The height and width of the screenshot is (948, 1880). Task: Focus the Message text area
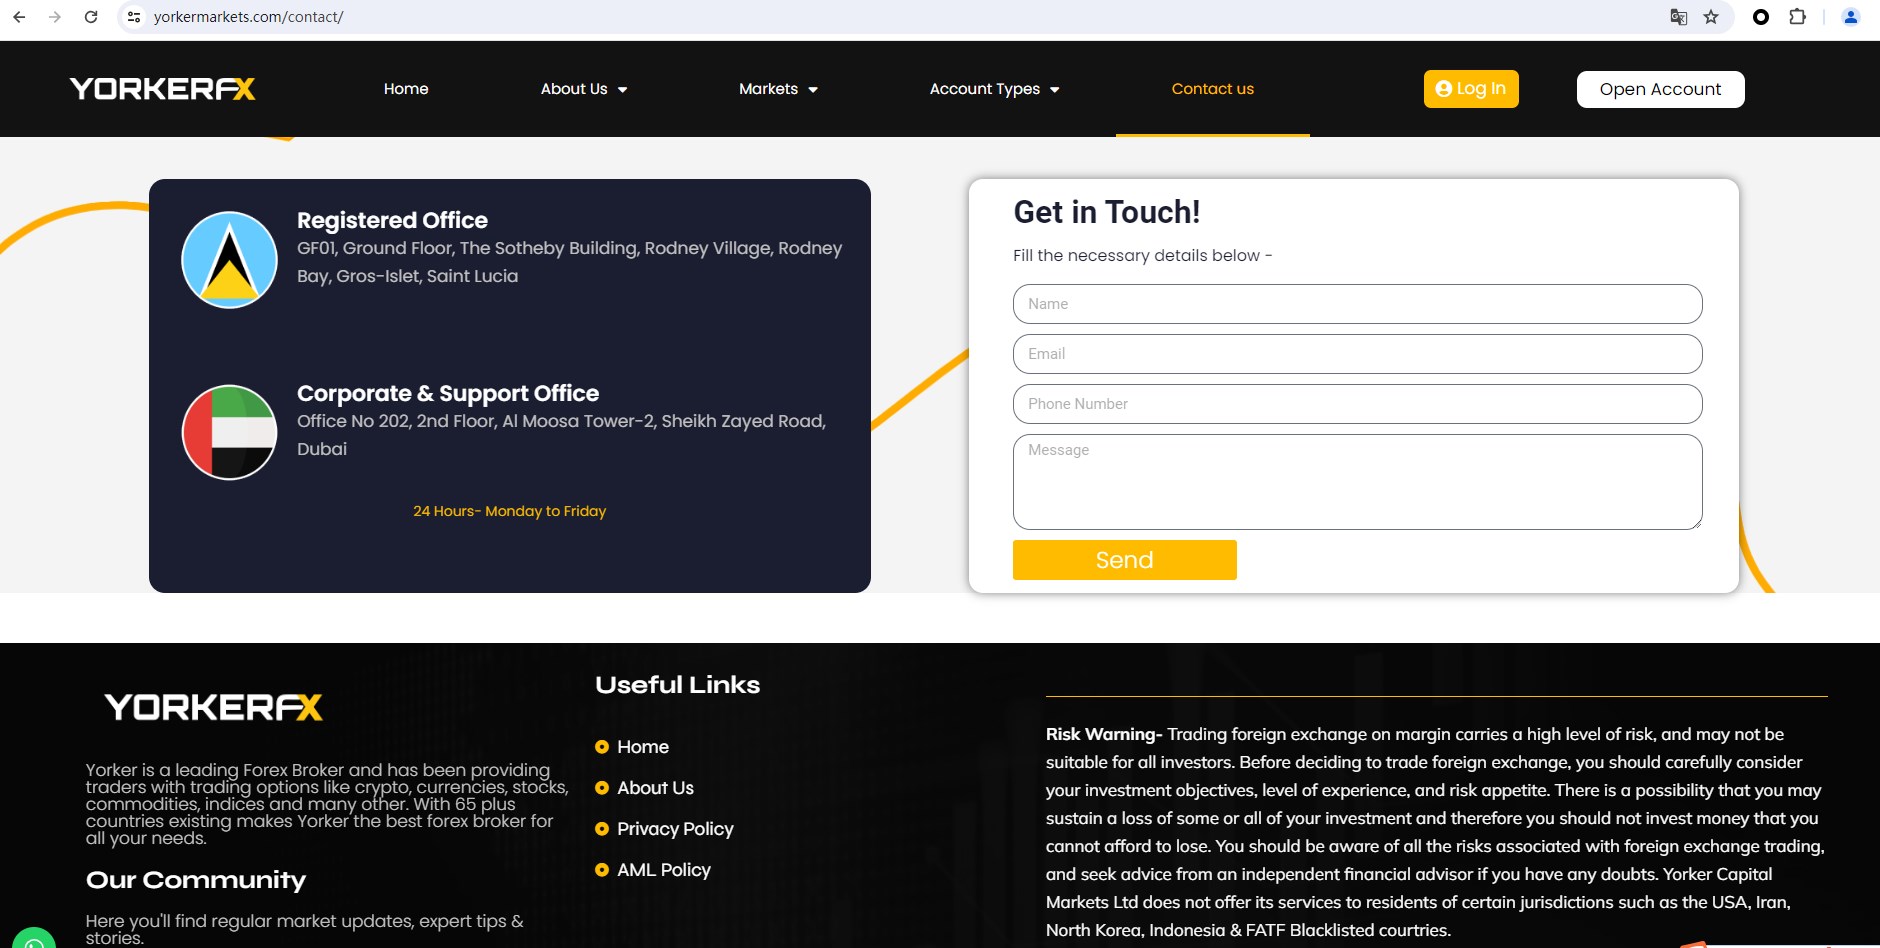click(1358, 482)
